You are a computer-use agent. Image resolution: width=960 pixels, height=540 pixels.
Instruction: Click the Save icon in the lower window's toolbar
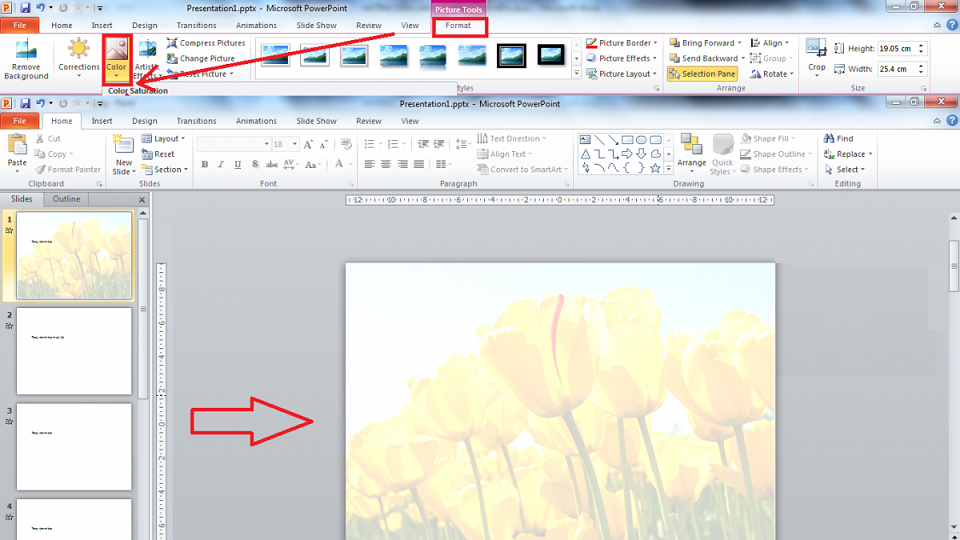[25, 103]
